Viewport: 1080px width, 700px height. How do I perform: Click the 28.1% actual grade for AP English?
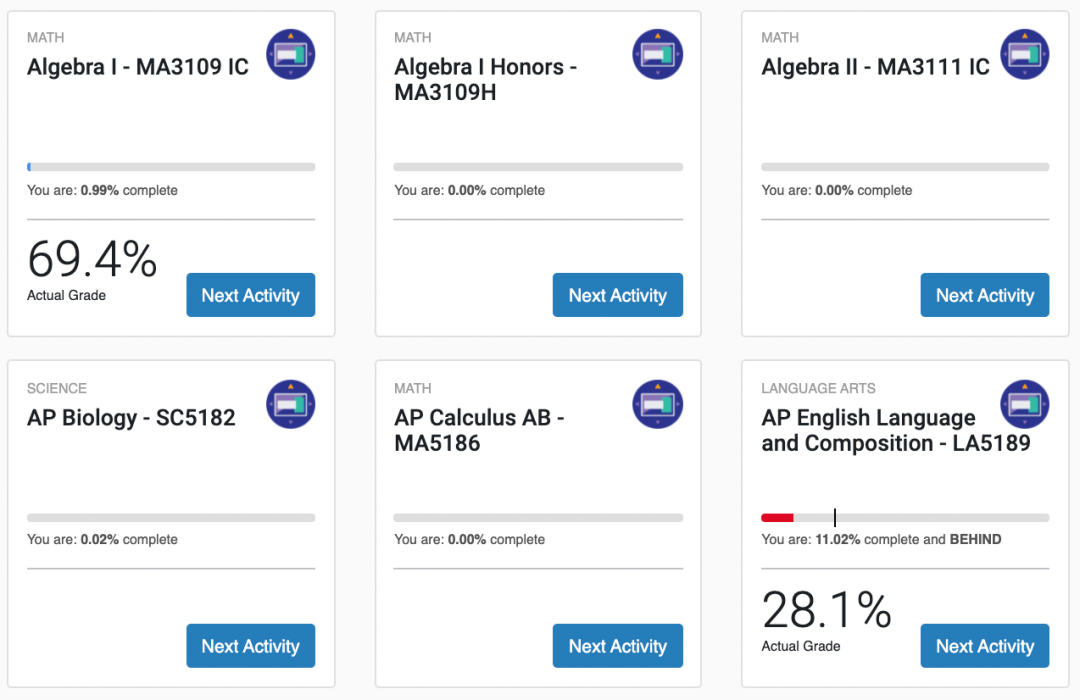(x=826, y=612)
